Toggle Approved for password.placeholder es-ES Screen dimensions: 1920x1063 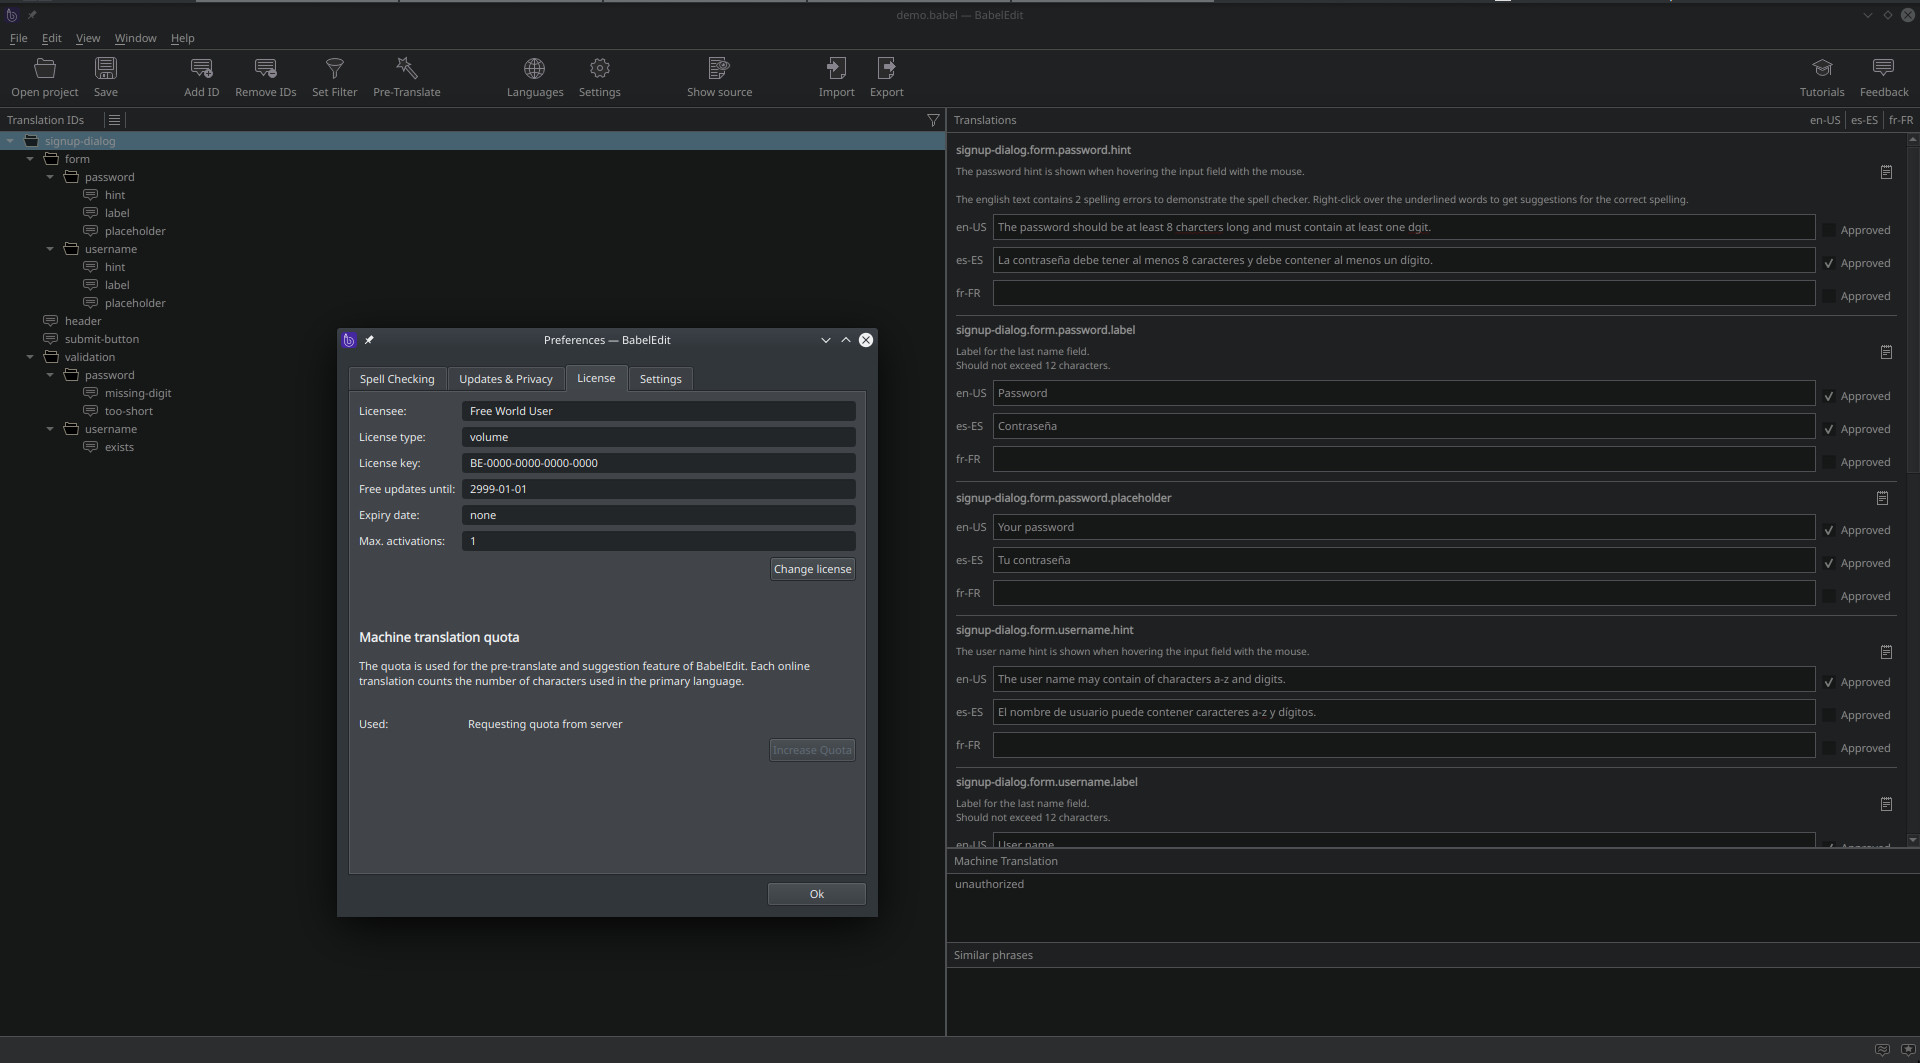click(1828, 563)
